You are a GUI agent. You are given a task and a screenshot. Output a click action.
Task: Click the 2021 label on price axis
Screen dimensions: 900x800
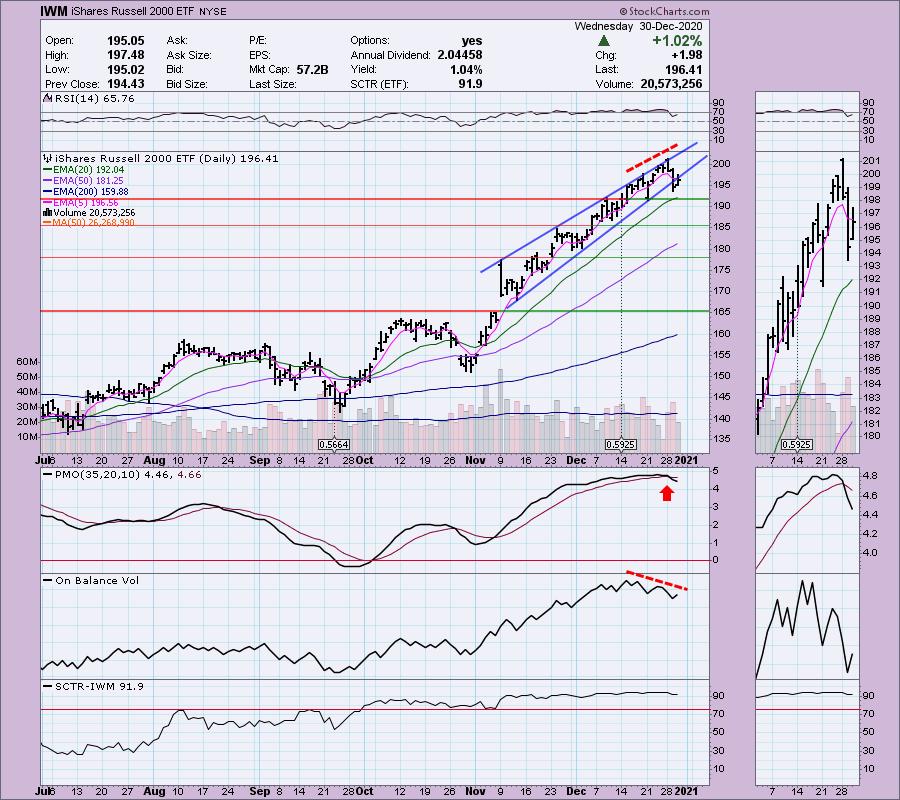click(x=685, y=460)
